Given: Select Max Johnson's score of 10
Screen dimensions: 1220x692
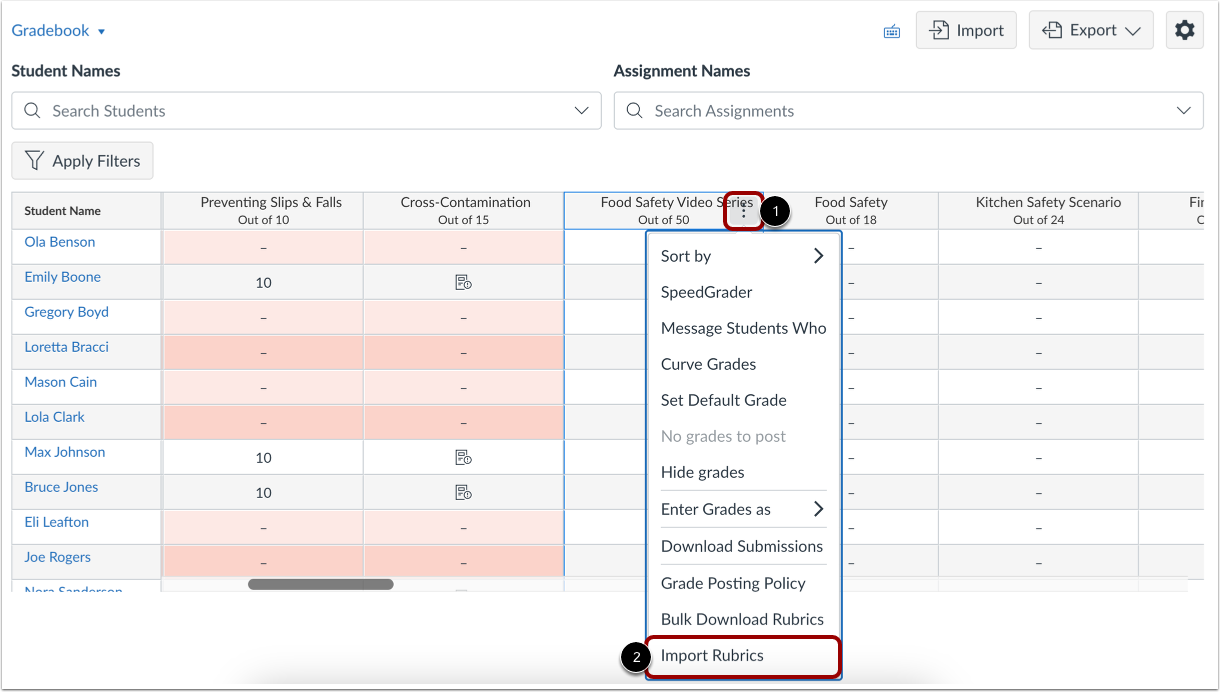Looking at the screenshot, I should tap(263, 458).
